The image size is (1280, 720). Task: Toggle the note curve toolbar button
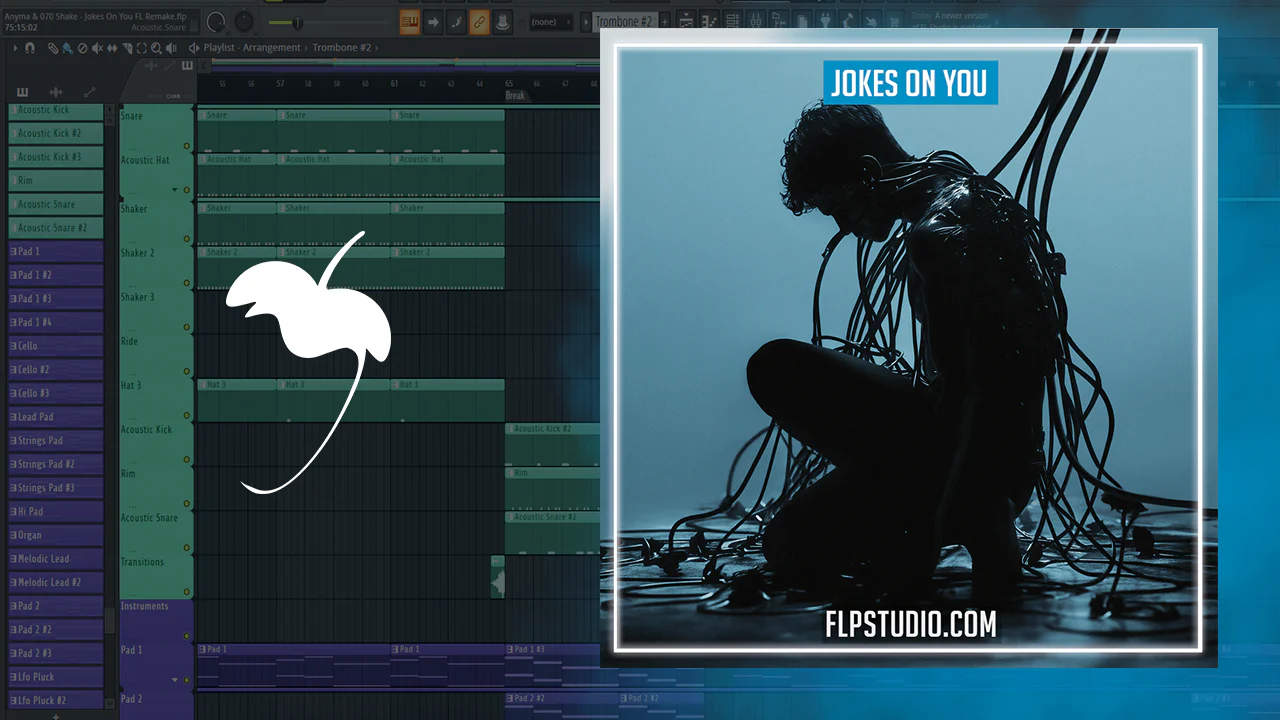point(456,21)
